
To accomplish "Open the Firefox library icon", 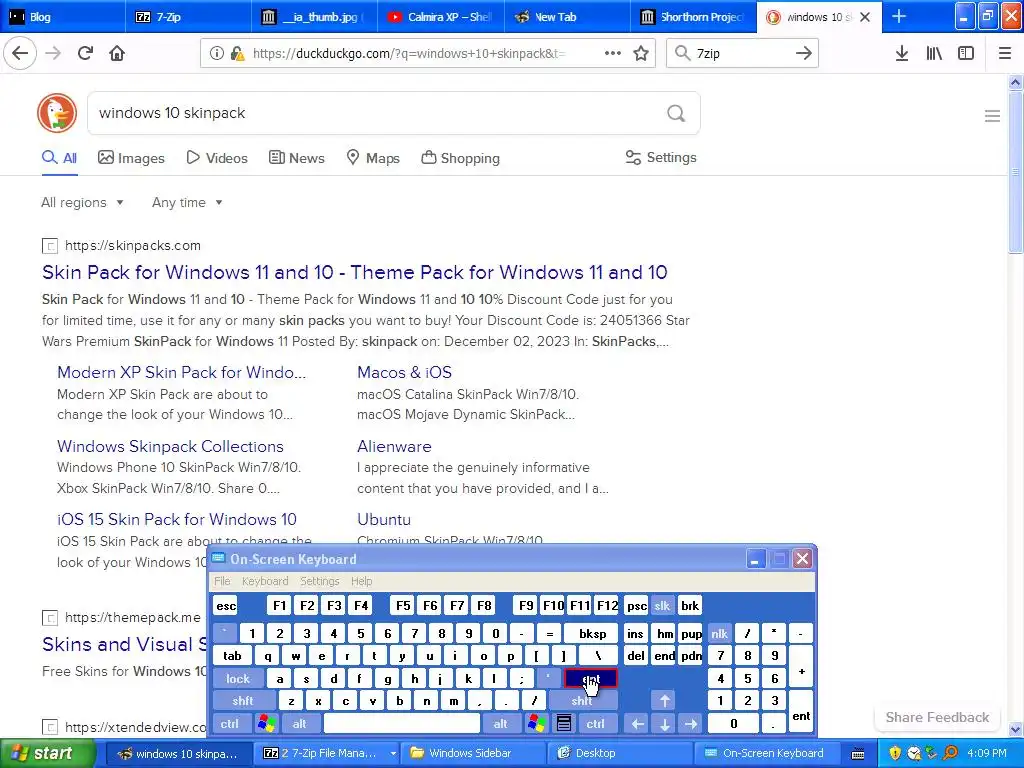I will pos(934,54).
